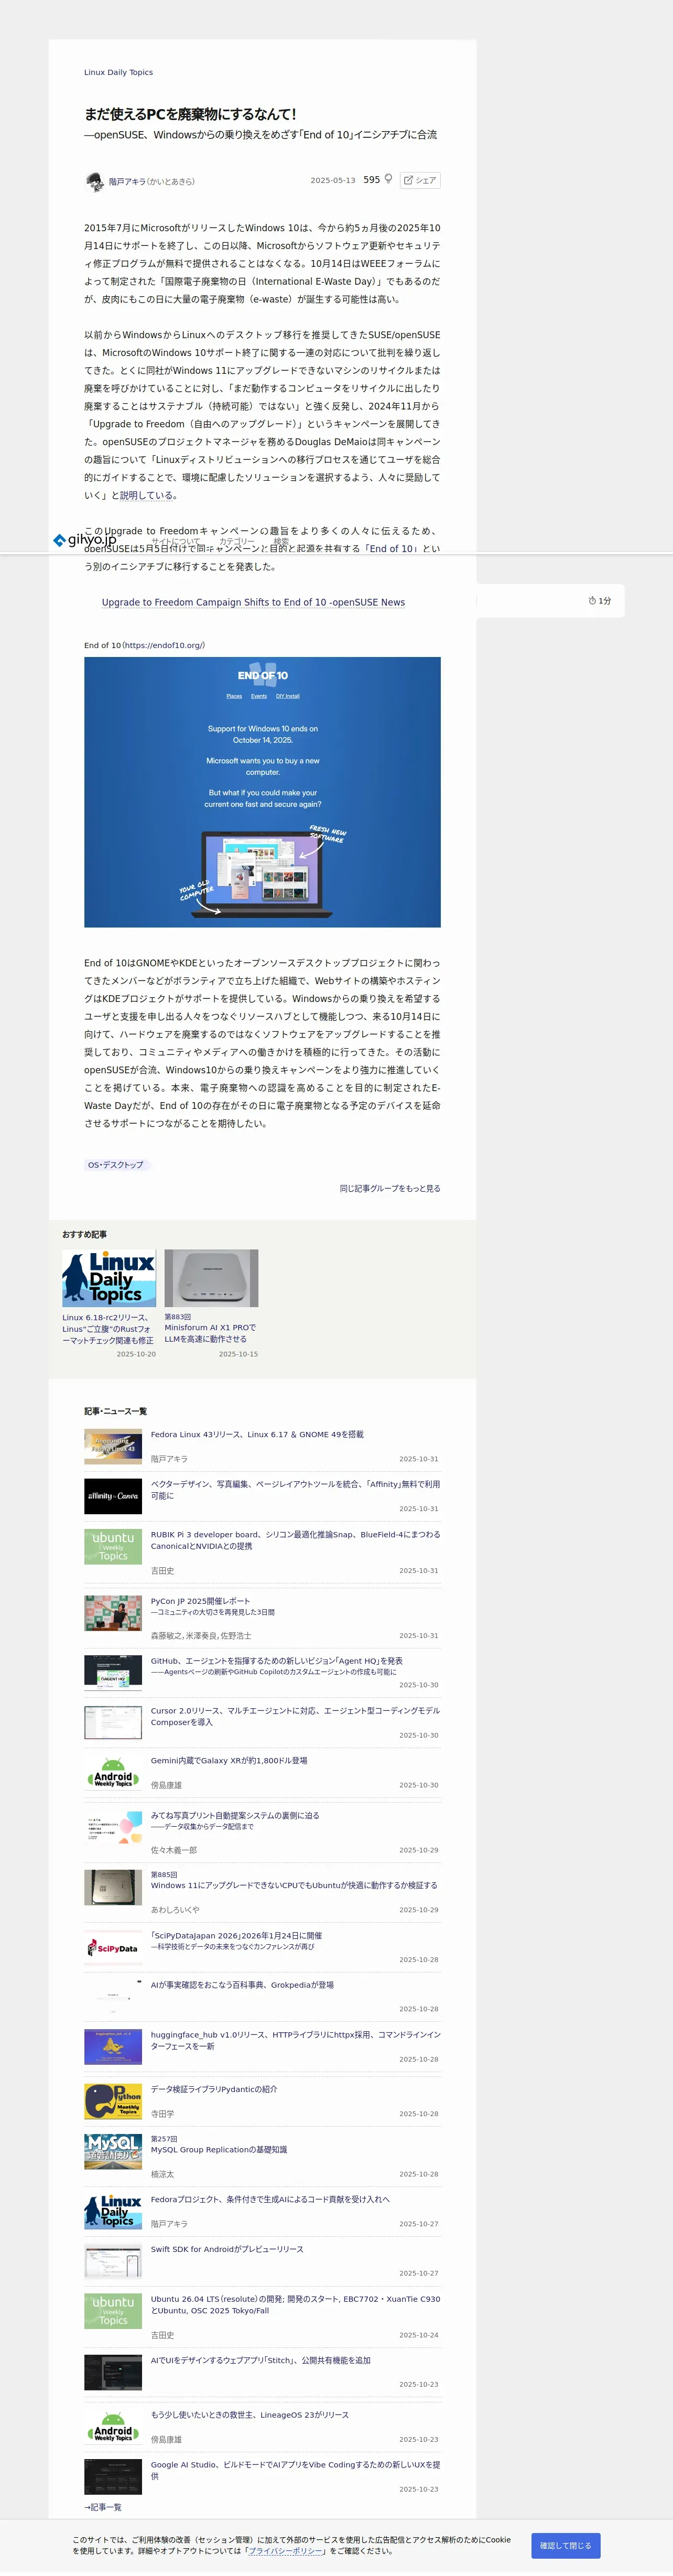Screen dimensions: 673x2576
Task: Open Fedoraプロジェクト 生成AI article
Action: pyautogui.click(x=270, y=2199)
